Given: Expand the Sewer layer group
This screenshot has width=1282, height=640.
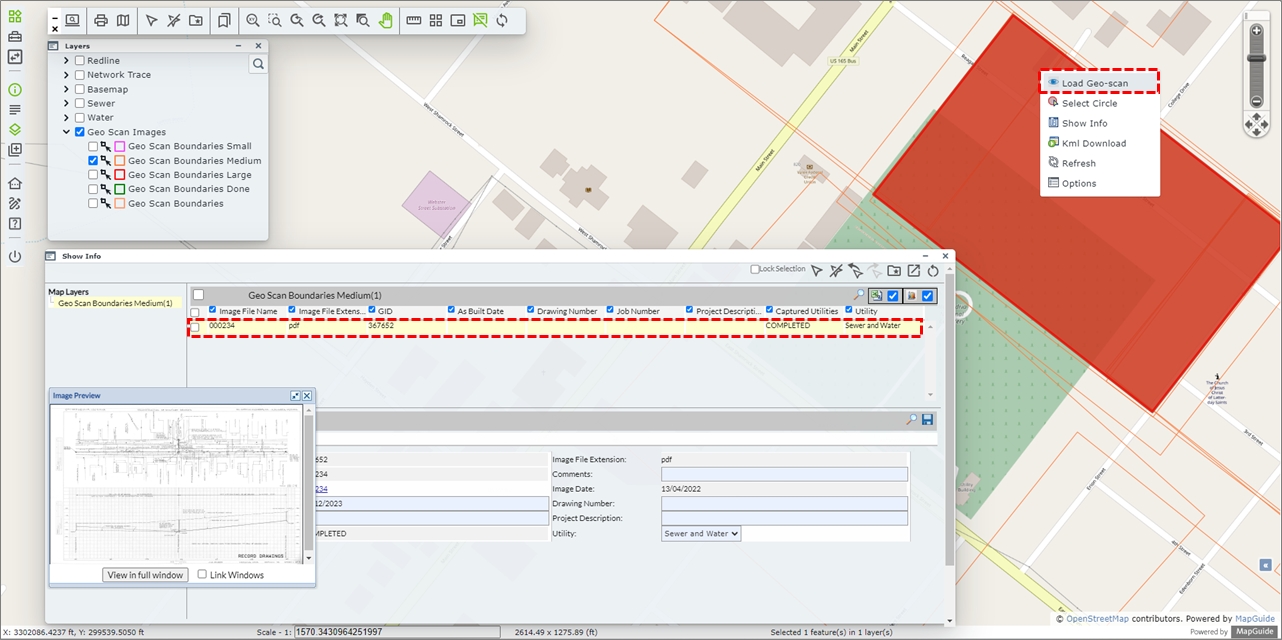Looking at the screenshot, I should click(66, 103).
